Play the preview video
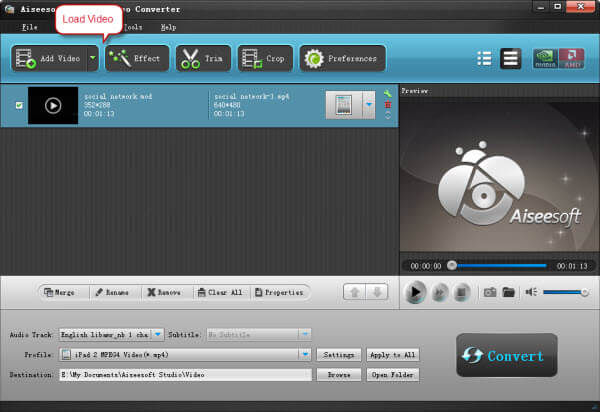The image size is (600, 412). coord(415,292)
